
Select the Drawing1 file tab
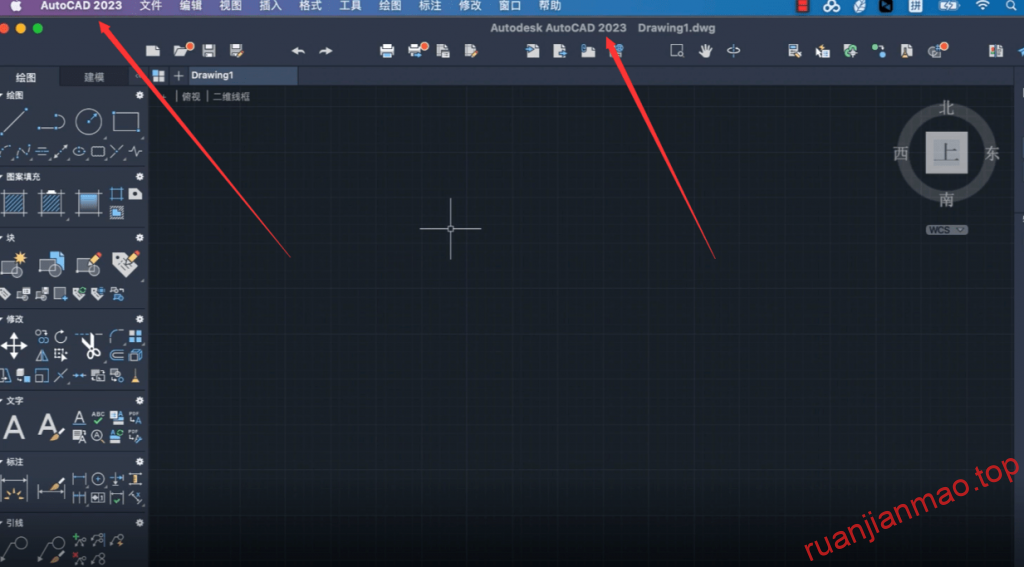243,75
